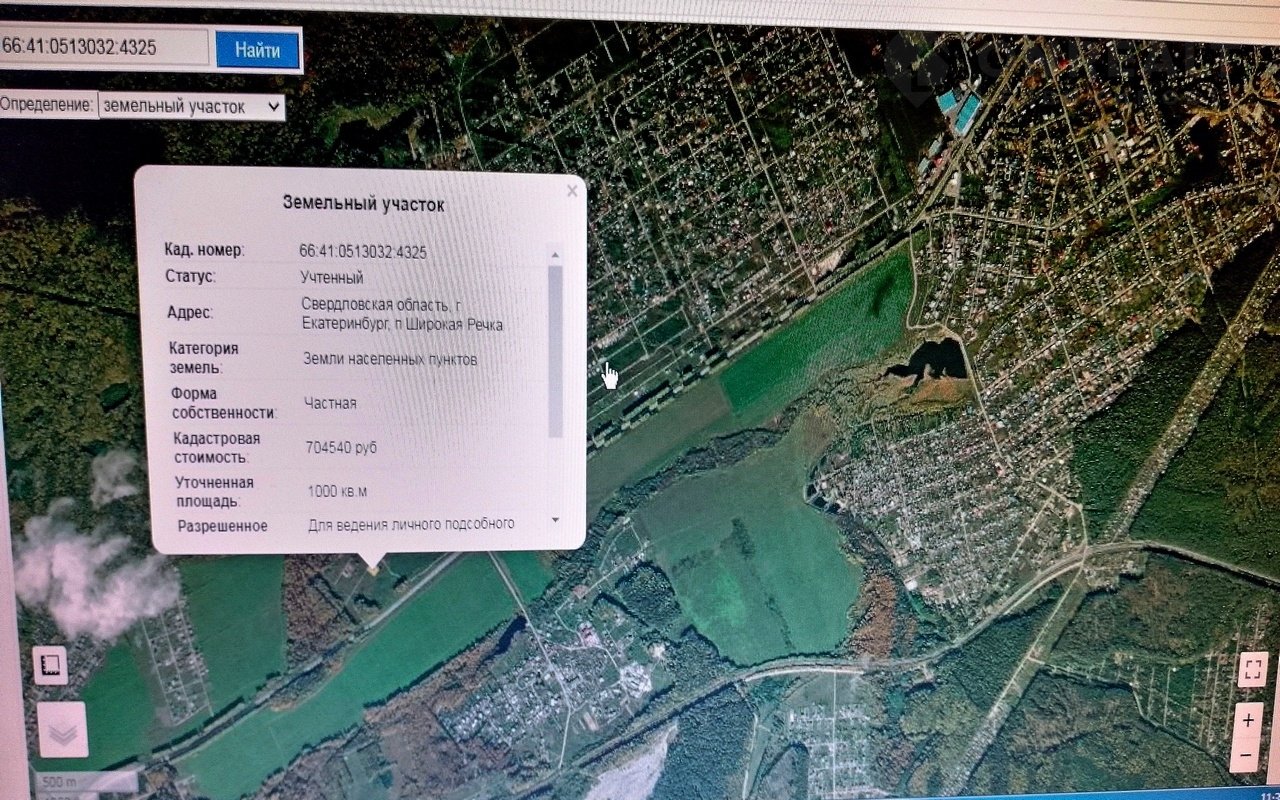The image size is (1280, 800).
Task: Open the map layers panel
Action: pos(62,731)
